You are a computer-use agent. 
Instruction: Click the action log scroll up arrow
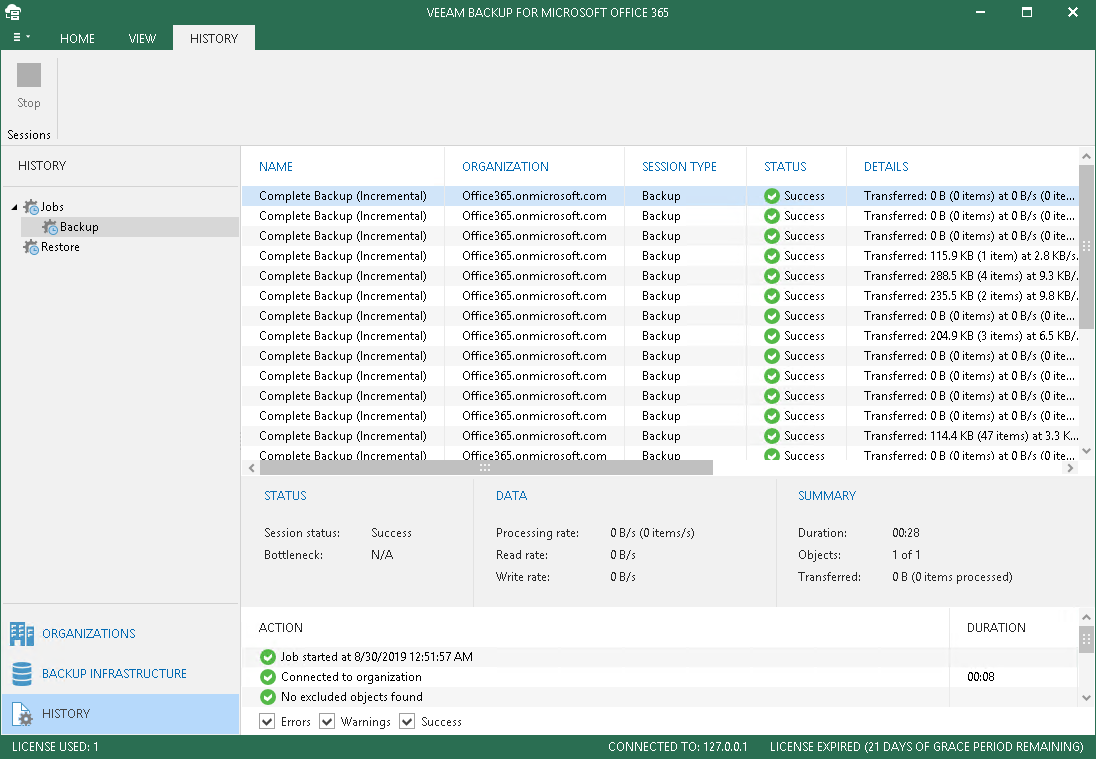1086,617
